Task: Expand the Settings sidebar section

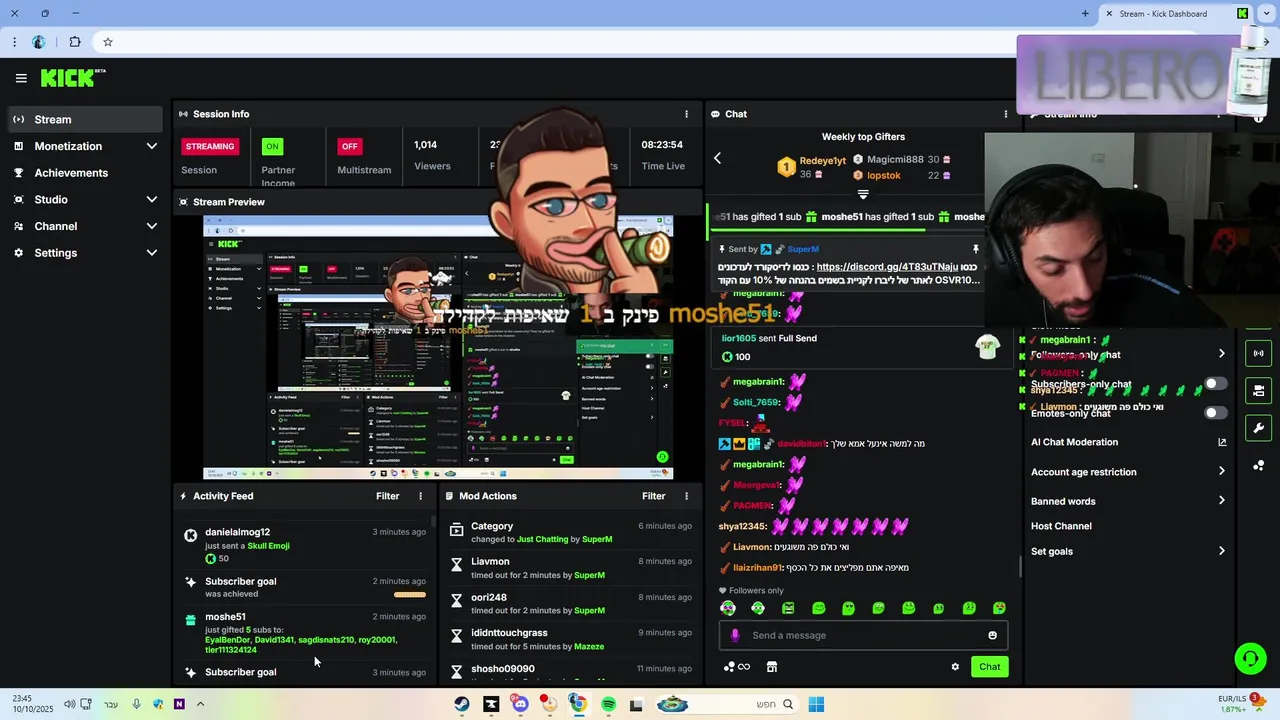Action: (x=84, y=253)
